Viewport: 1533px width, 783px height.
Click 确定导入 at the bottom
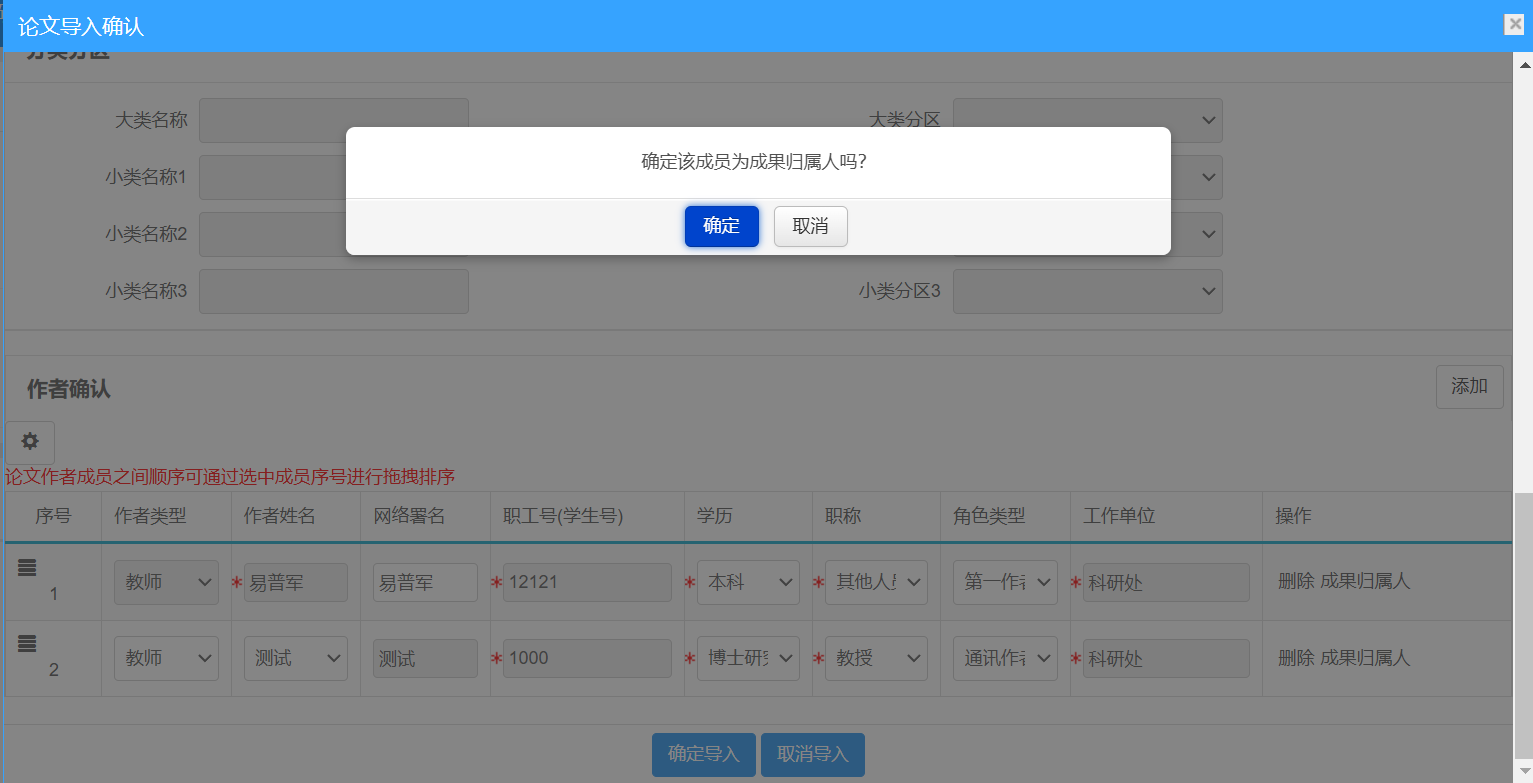[x=704, y=754]
